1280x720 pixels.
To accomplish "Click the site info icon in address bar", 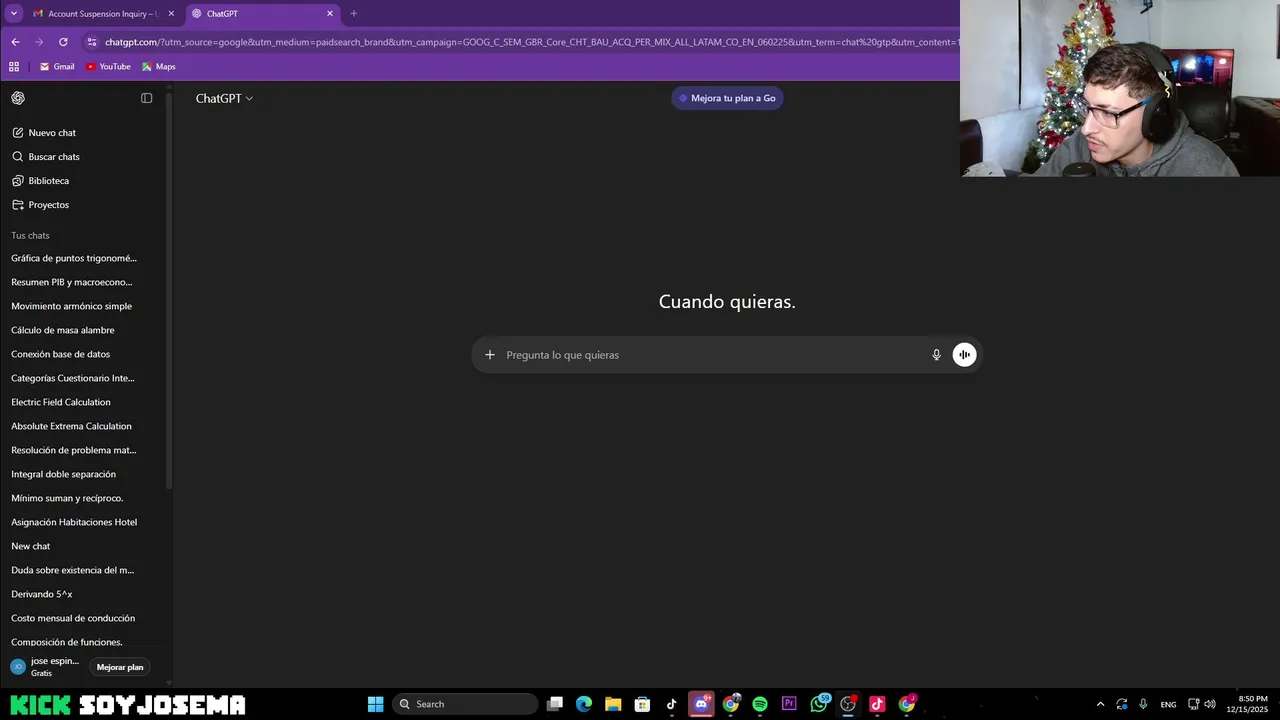I will pyautogui.click(x=92, y=42).
